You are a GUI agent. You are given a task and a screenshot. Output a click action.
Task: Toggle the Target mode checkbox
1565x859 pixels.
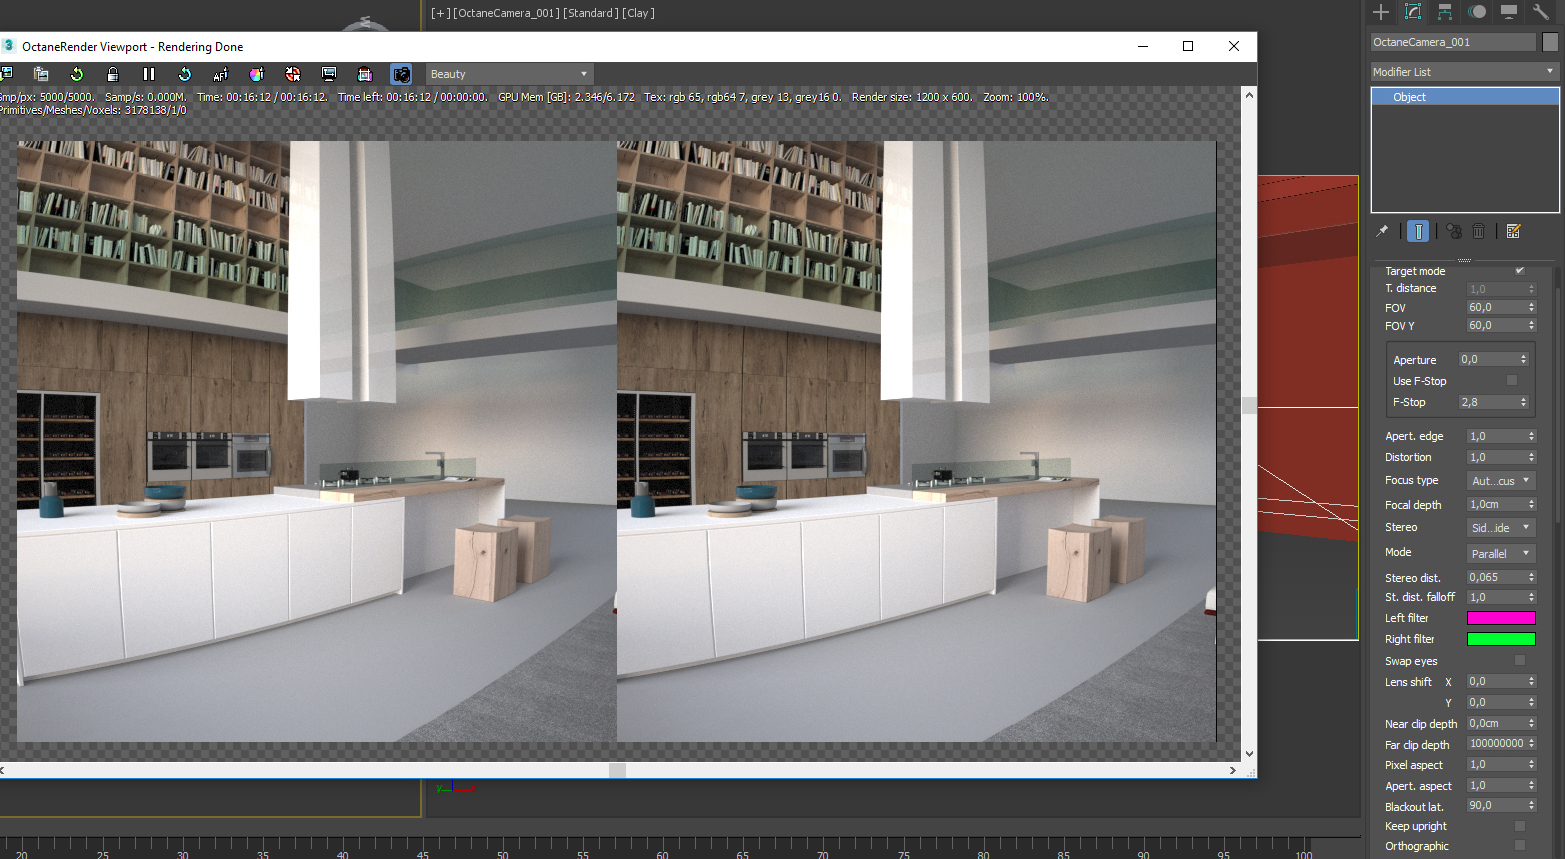(1520, 270)
